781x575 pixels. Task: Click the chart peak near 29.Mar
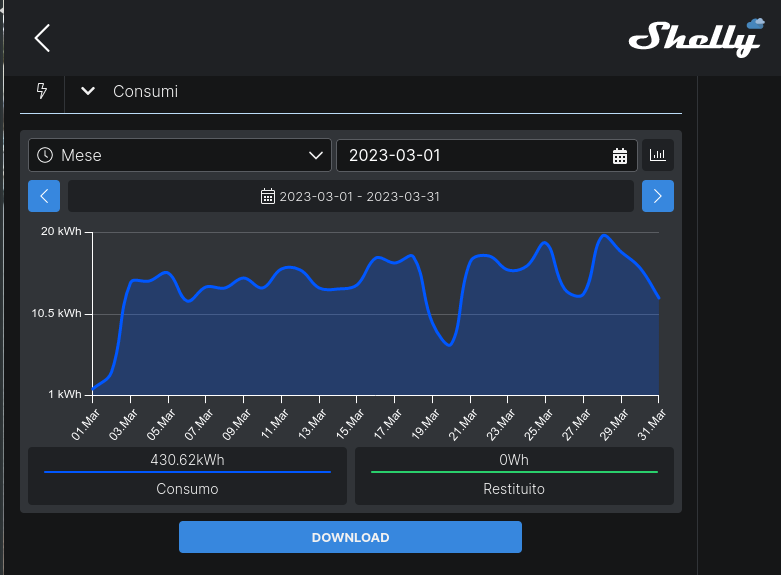coord(603,236)
